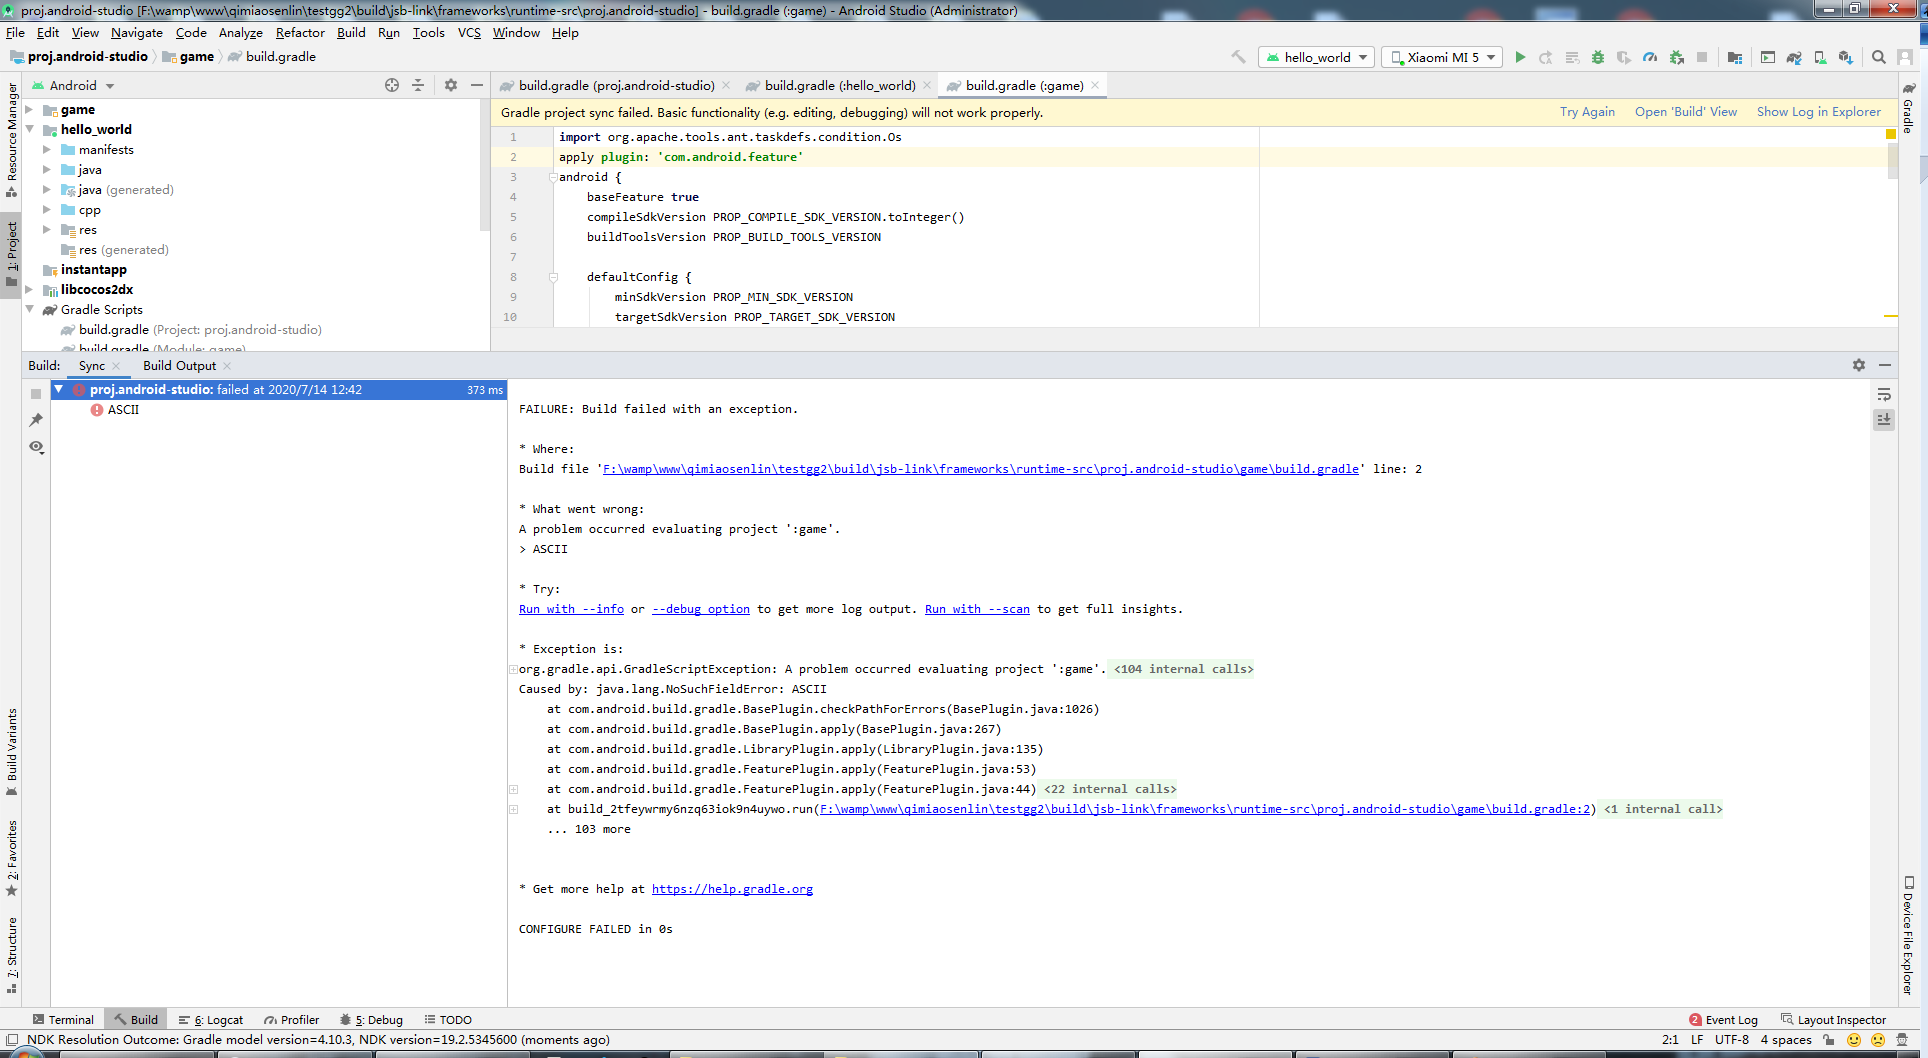The image size is (1928, 1058).
Task: Click the eye view options icon in Build
Action: point(36,447)
